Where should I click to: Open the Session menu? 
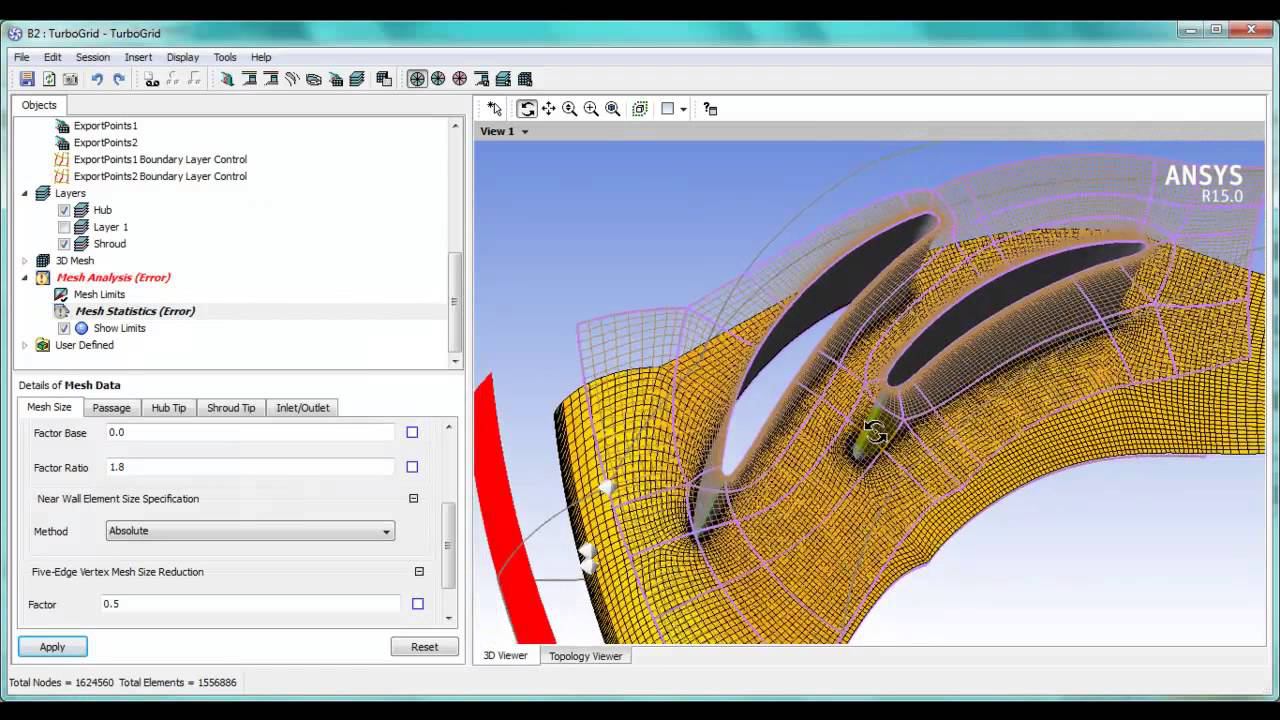tap(93, 57)
